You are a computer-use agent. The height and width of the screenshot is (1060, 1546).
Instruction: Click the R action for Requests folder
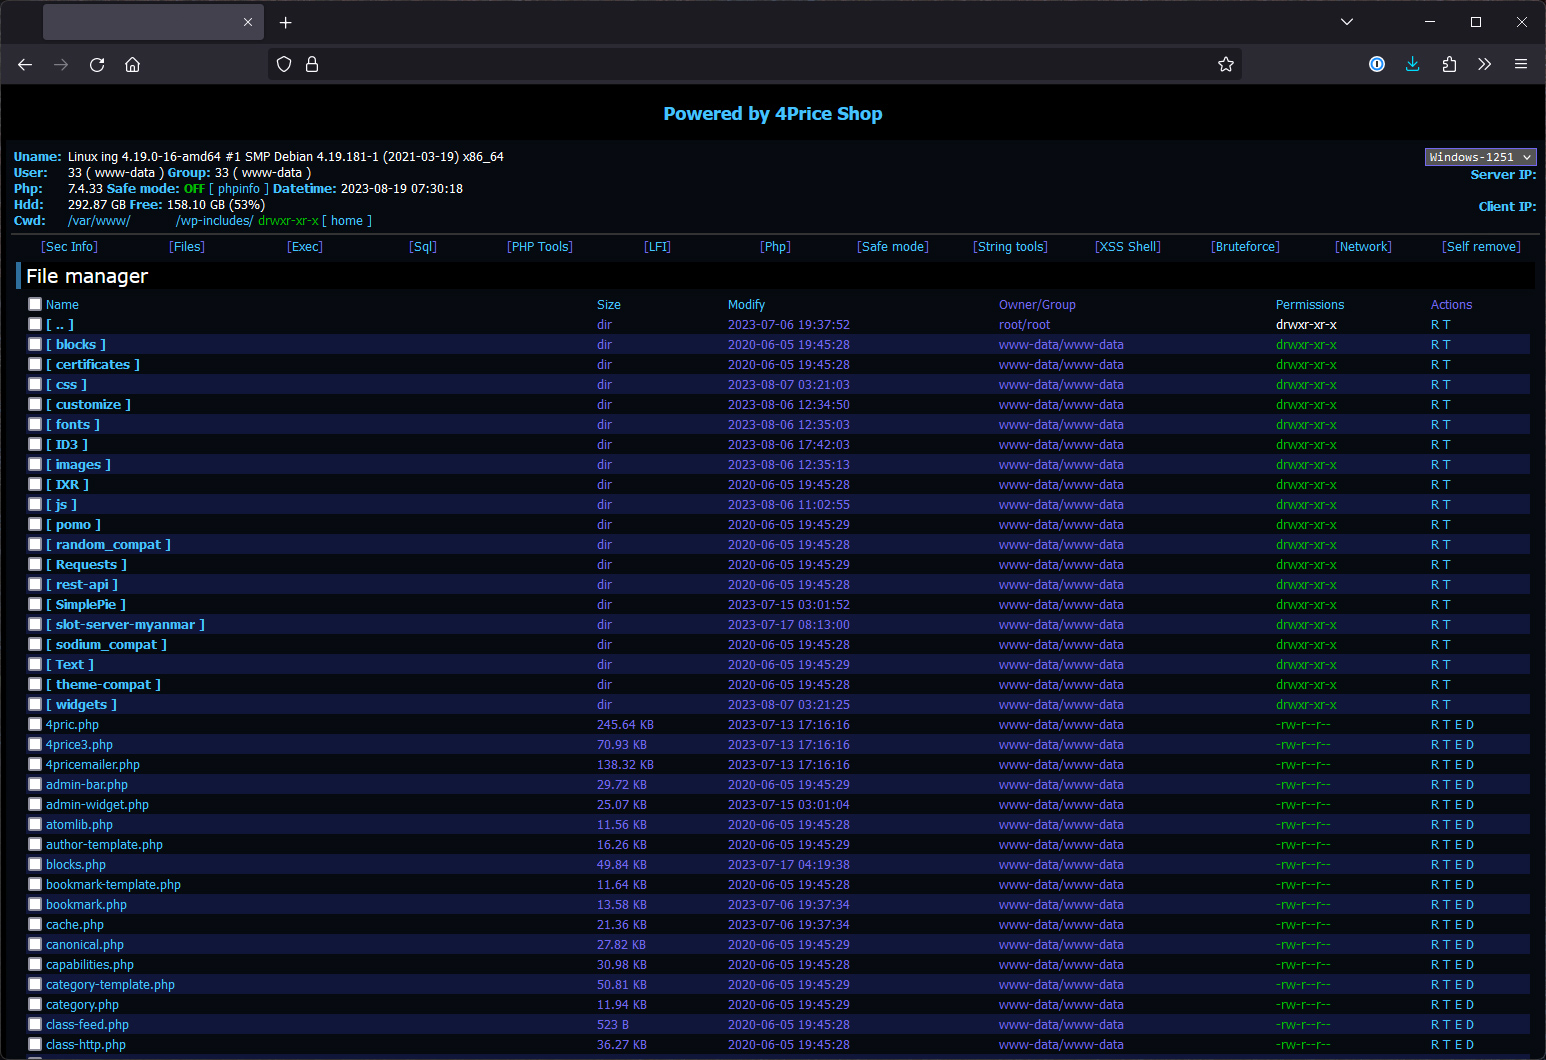(x=1435, y=565)
